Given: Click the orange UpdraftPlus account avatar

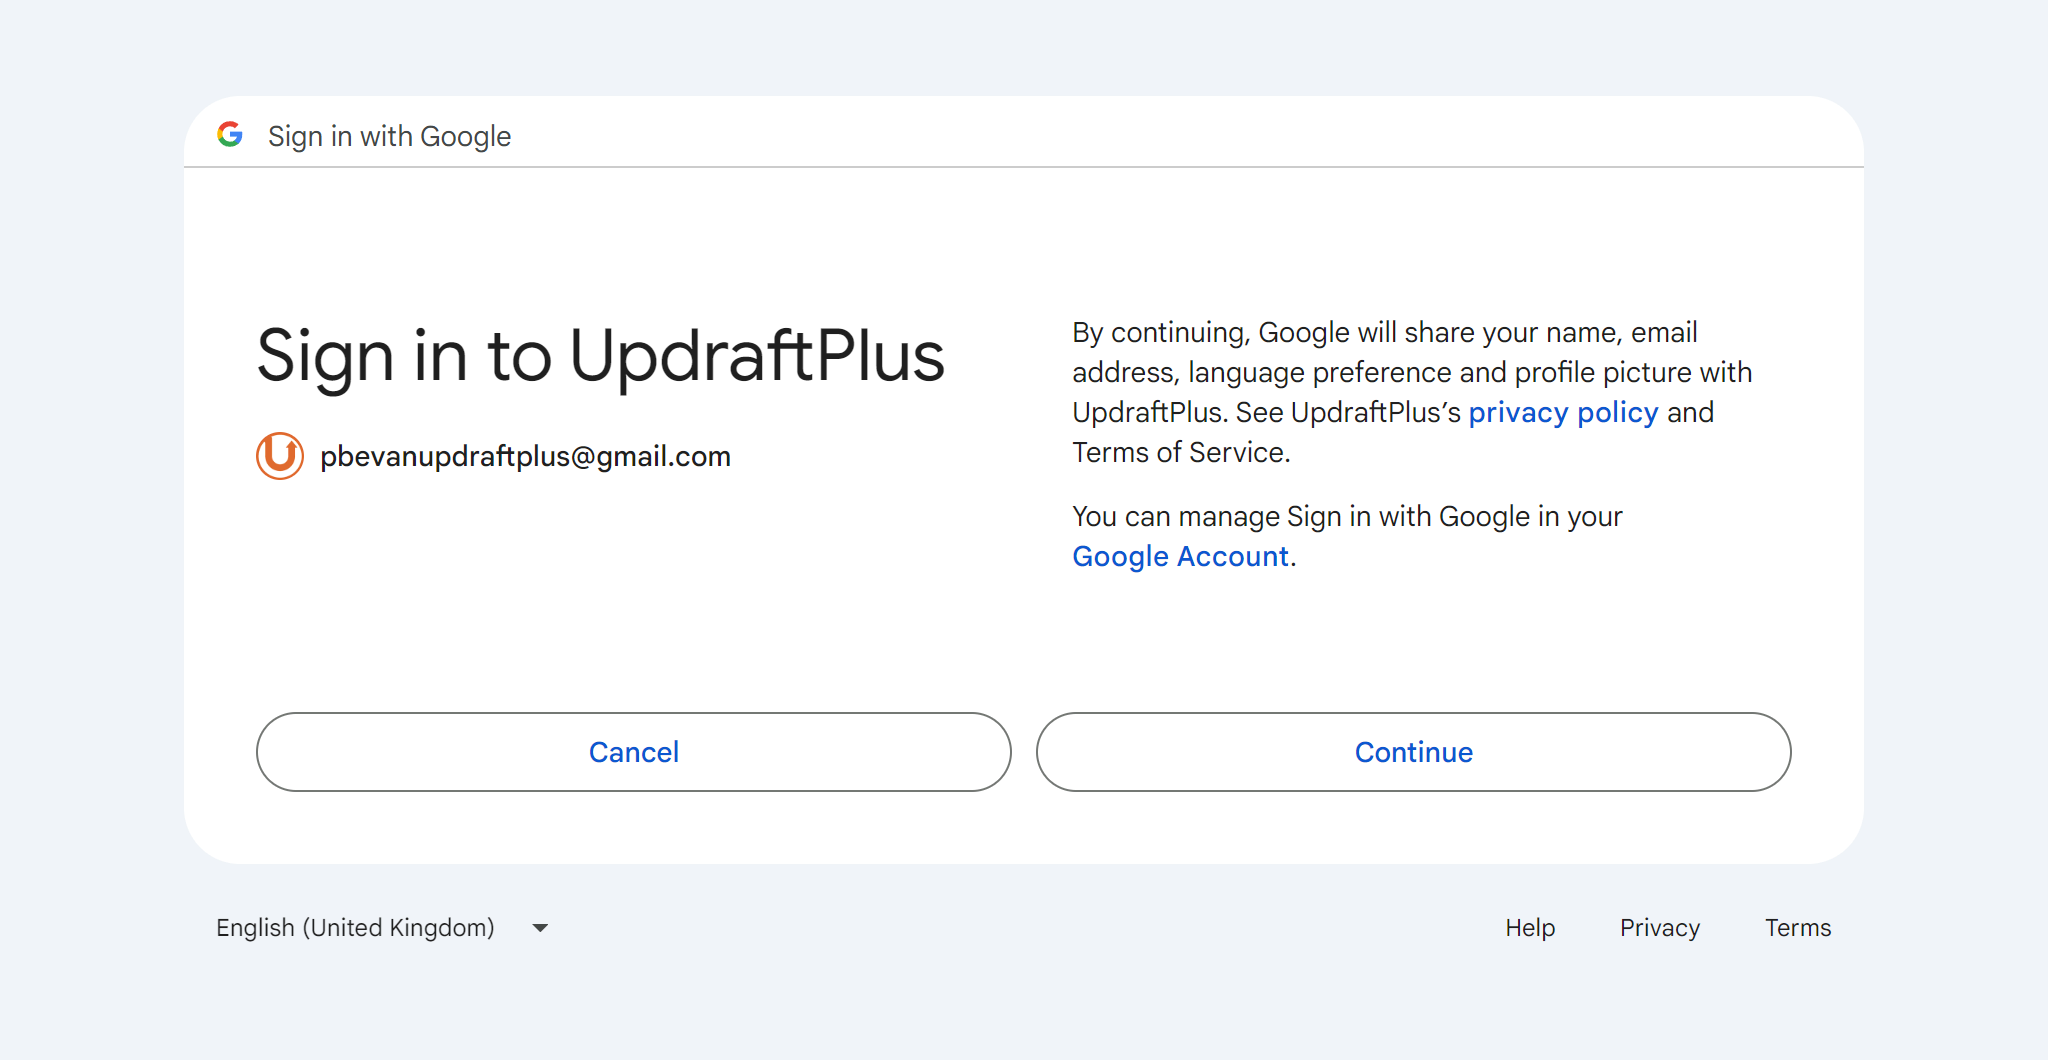Looking at the screenshot, I should click(x=280, y=456).
